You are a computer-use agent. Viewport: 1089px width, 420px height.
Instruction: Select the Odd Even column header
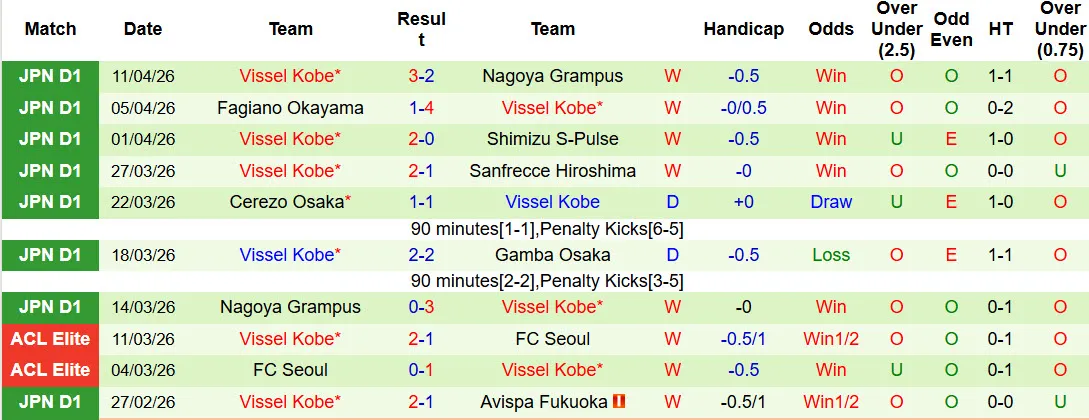[x=952, y=29]
